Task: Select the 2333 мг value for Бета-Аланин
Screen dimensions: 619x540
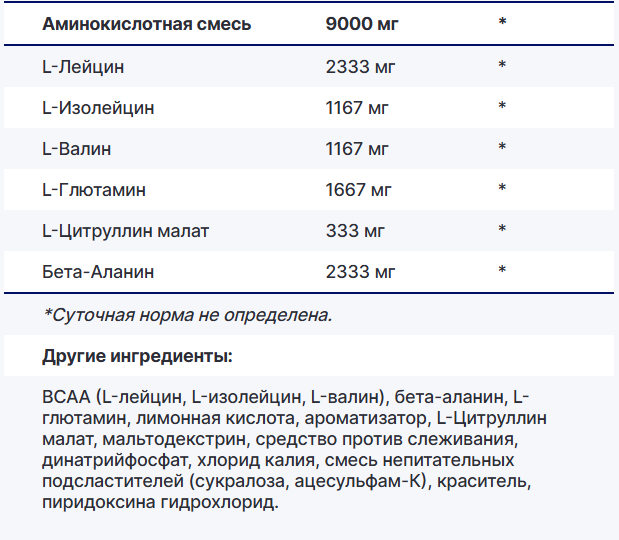Action: click(361, 271)
